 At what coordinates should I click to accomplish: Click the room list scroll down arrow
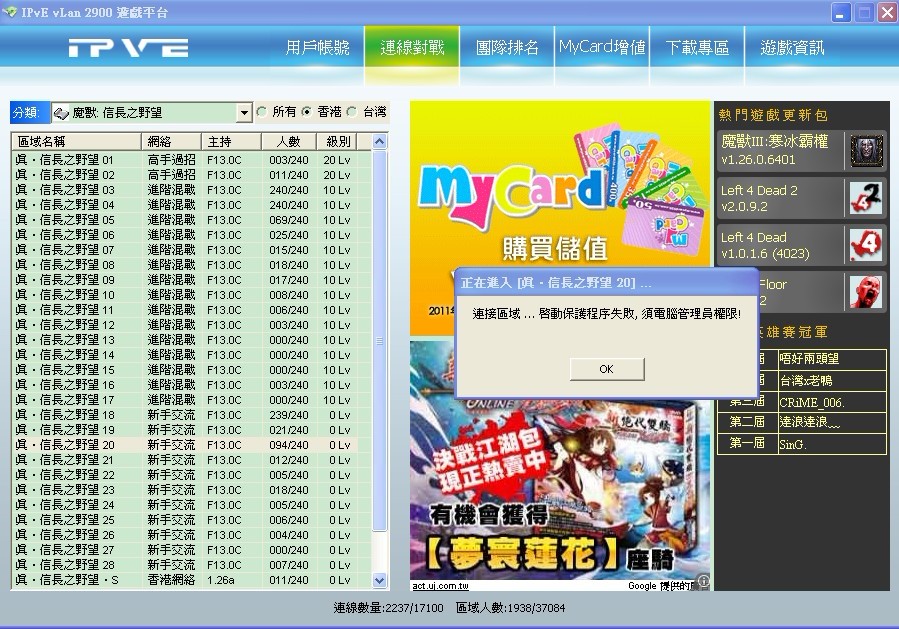(x=379, y=580)
